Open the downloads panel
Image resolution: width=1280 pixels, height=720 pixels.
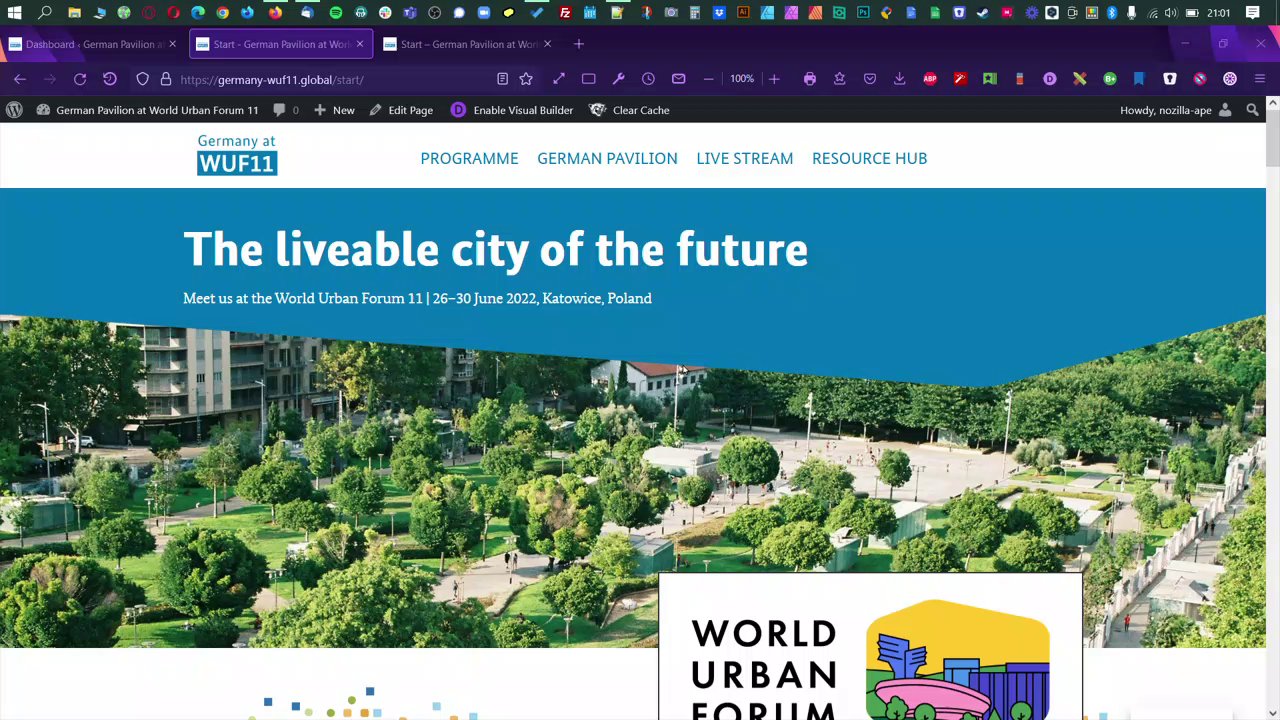tap(900, 79)
